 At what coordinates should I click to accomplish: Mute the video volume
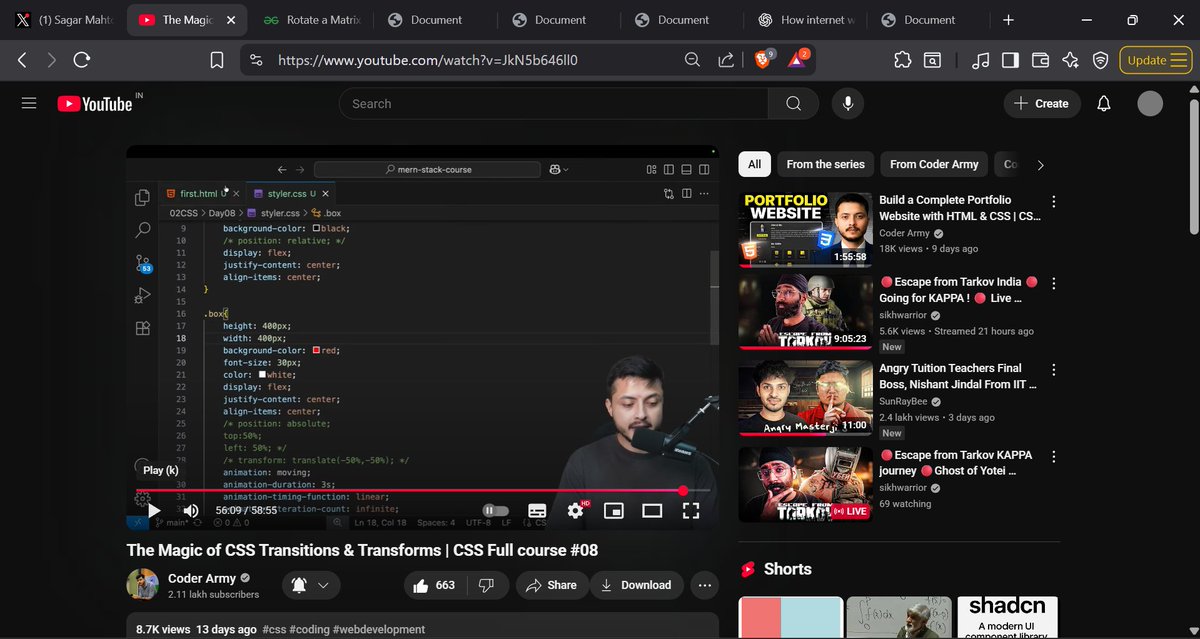click(x=190, y=510)
